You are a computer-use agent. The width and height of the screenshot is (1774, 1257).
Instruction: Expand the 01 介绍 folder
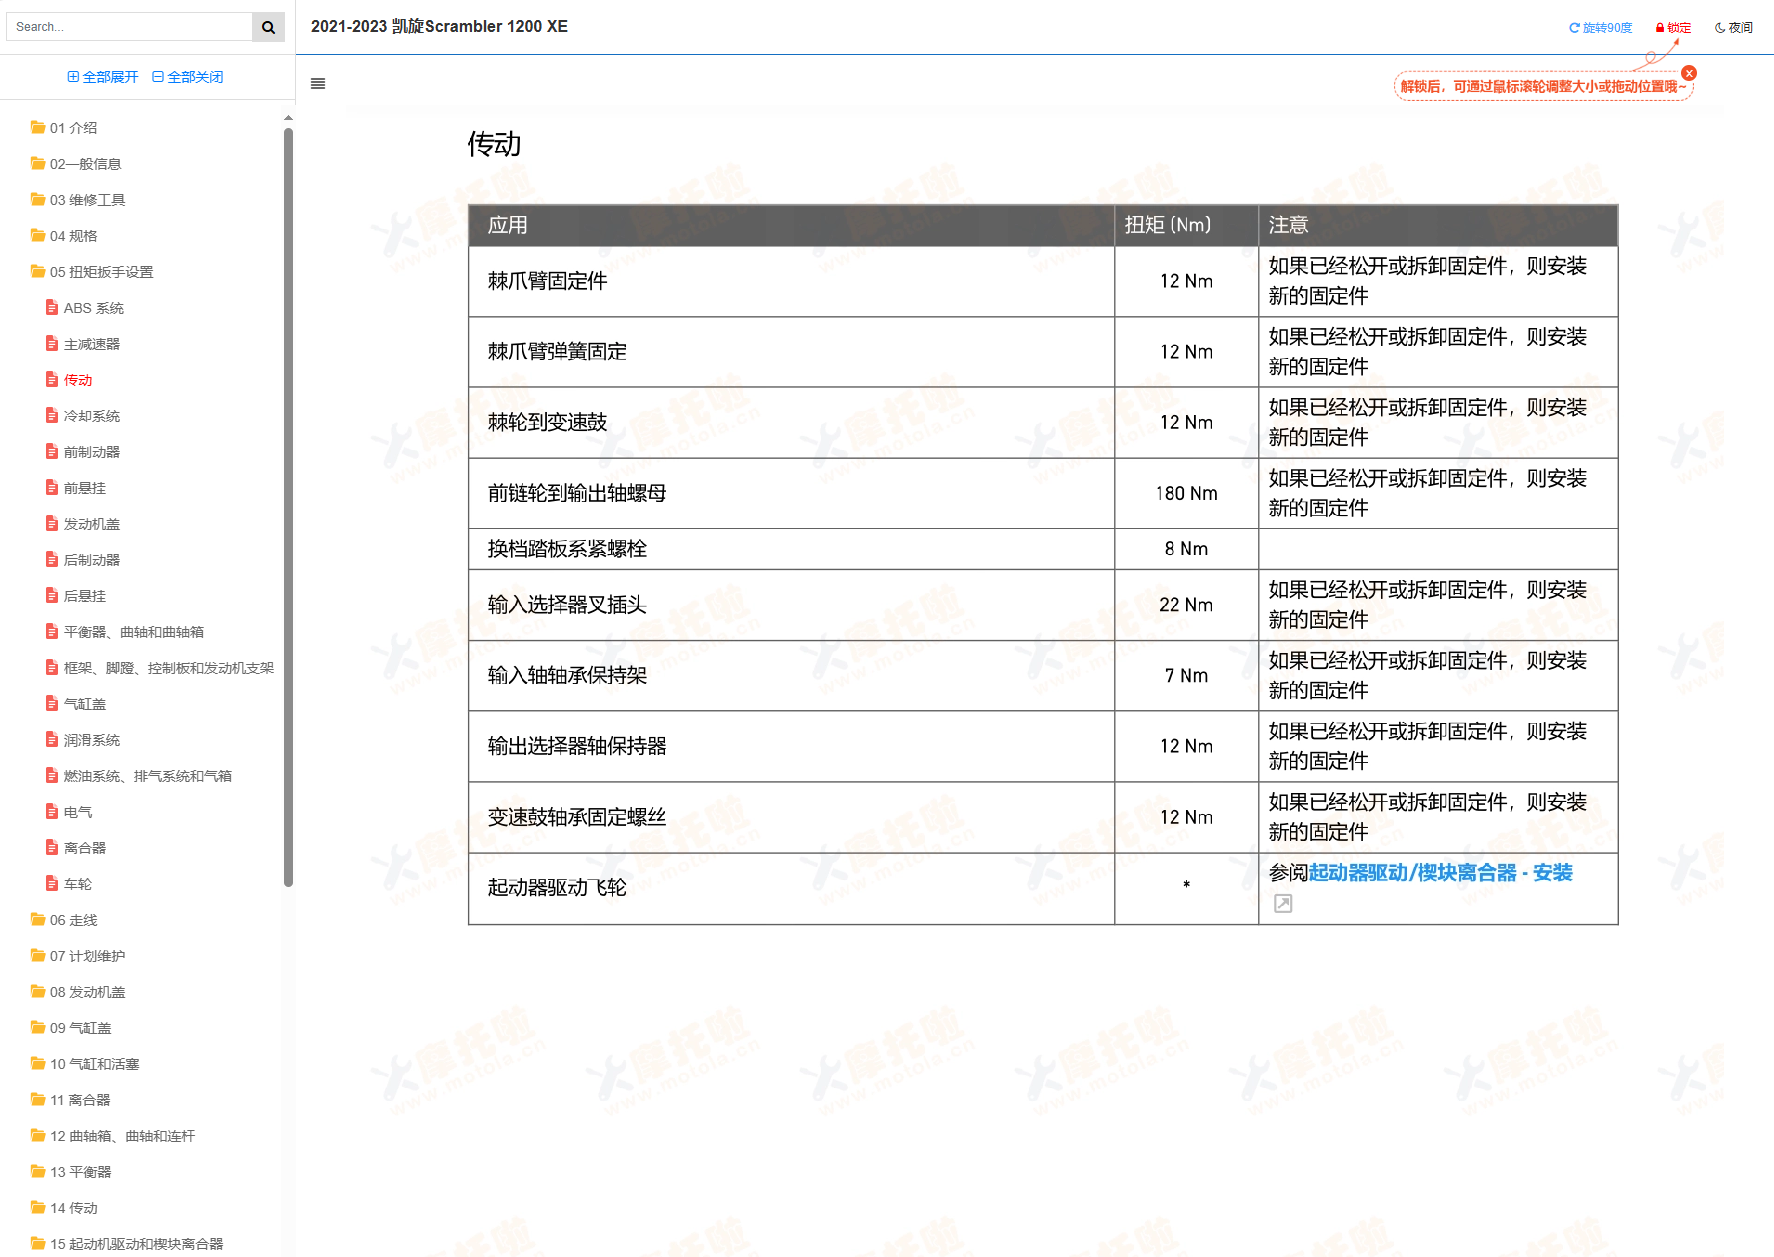pos(64,128)
